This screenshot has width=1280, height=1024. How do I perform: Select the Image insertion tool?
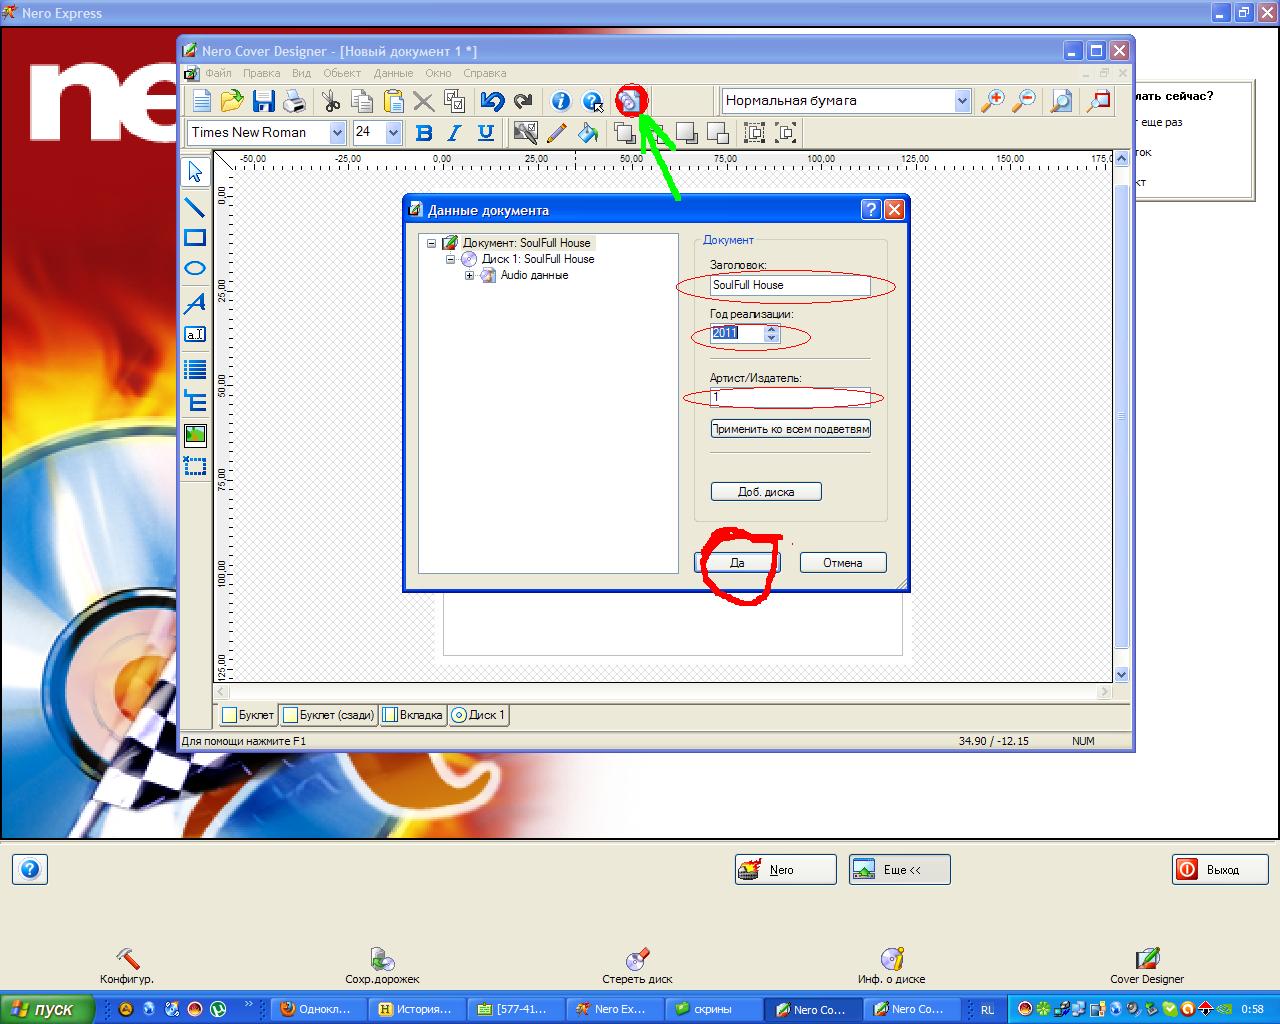coord(195,434)
